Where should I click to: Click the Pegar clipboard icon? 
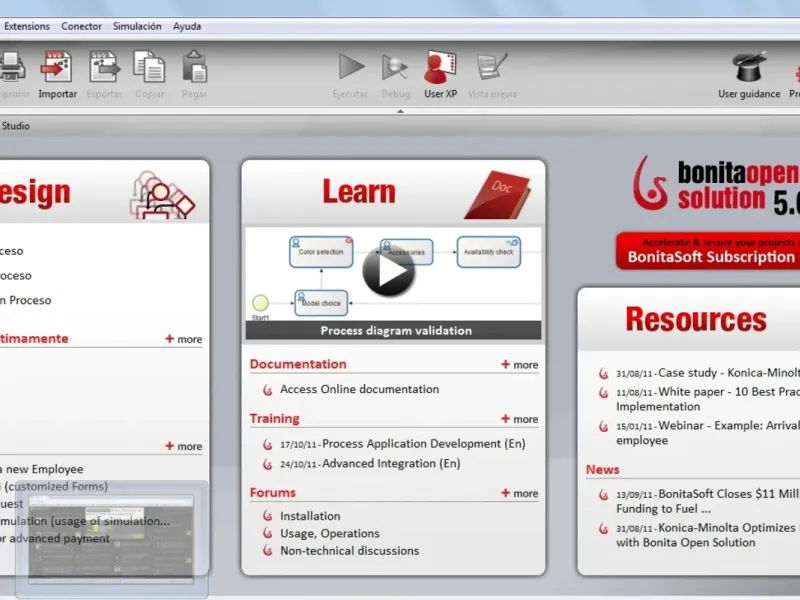tap(194, 66)
